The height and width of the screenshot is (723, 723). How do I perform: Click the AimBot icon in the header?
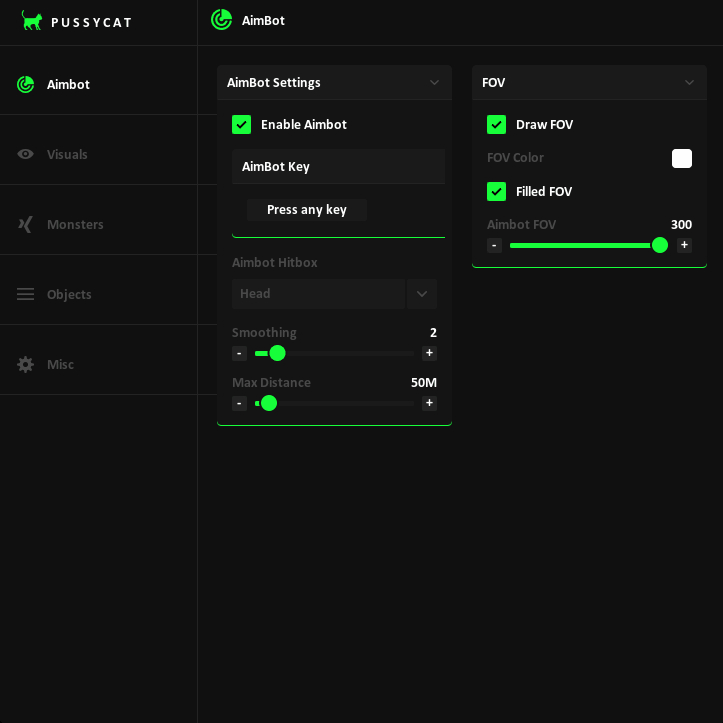click(221, 20)
